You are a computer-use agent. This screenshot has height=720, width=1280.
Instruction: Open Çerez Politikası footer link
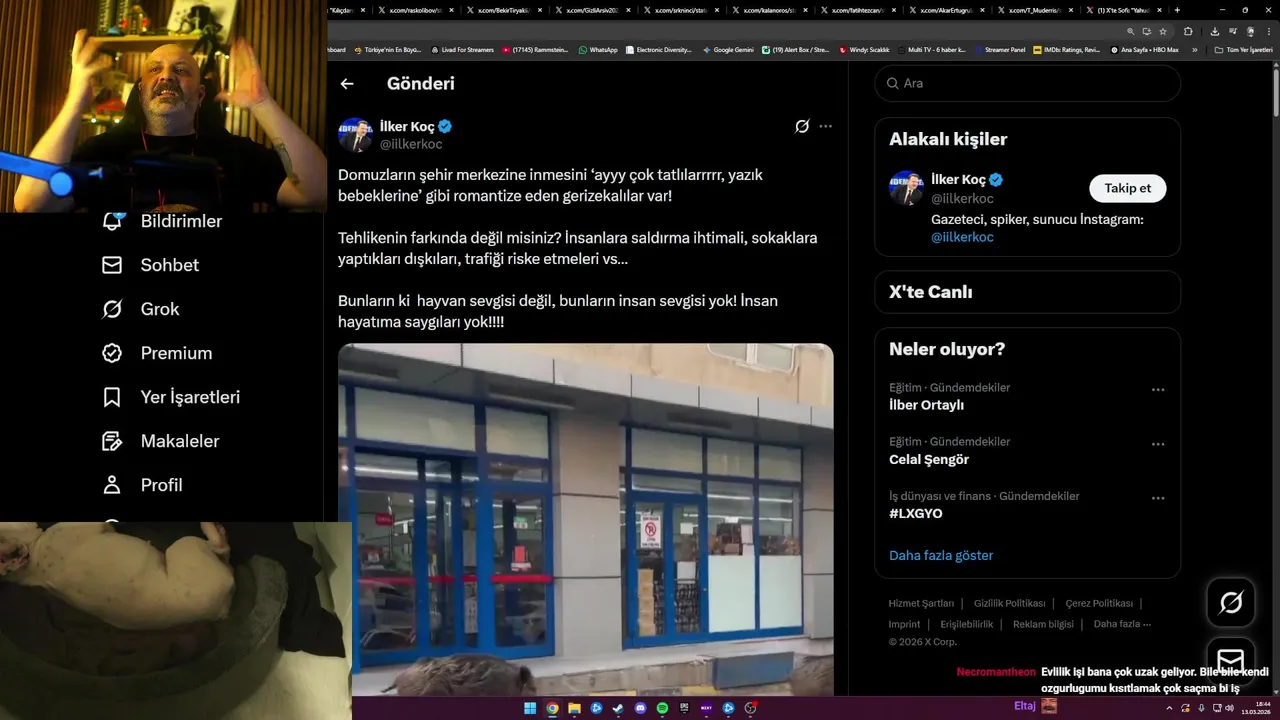1099,603
